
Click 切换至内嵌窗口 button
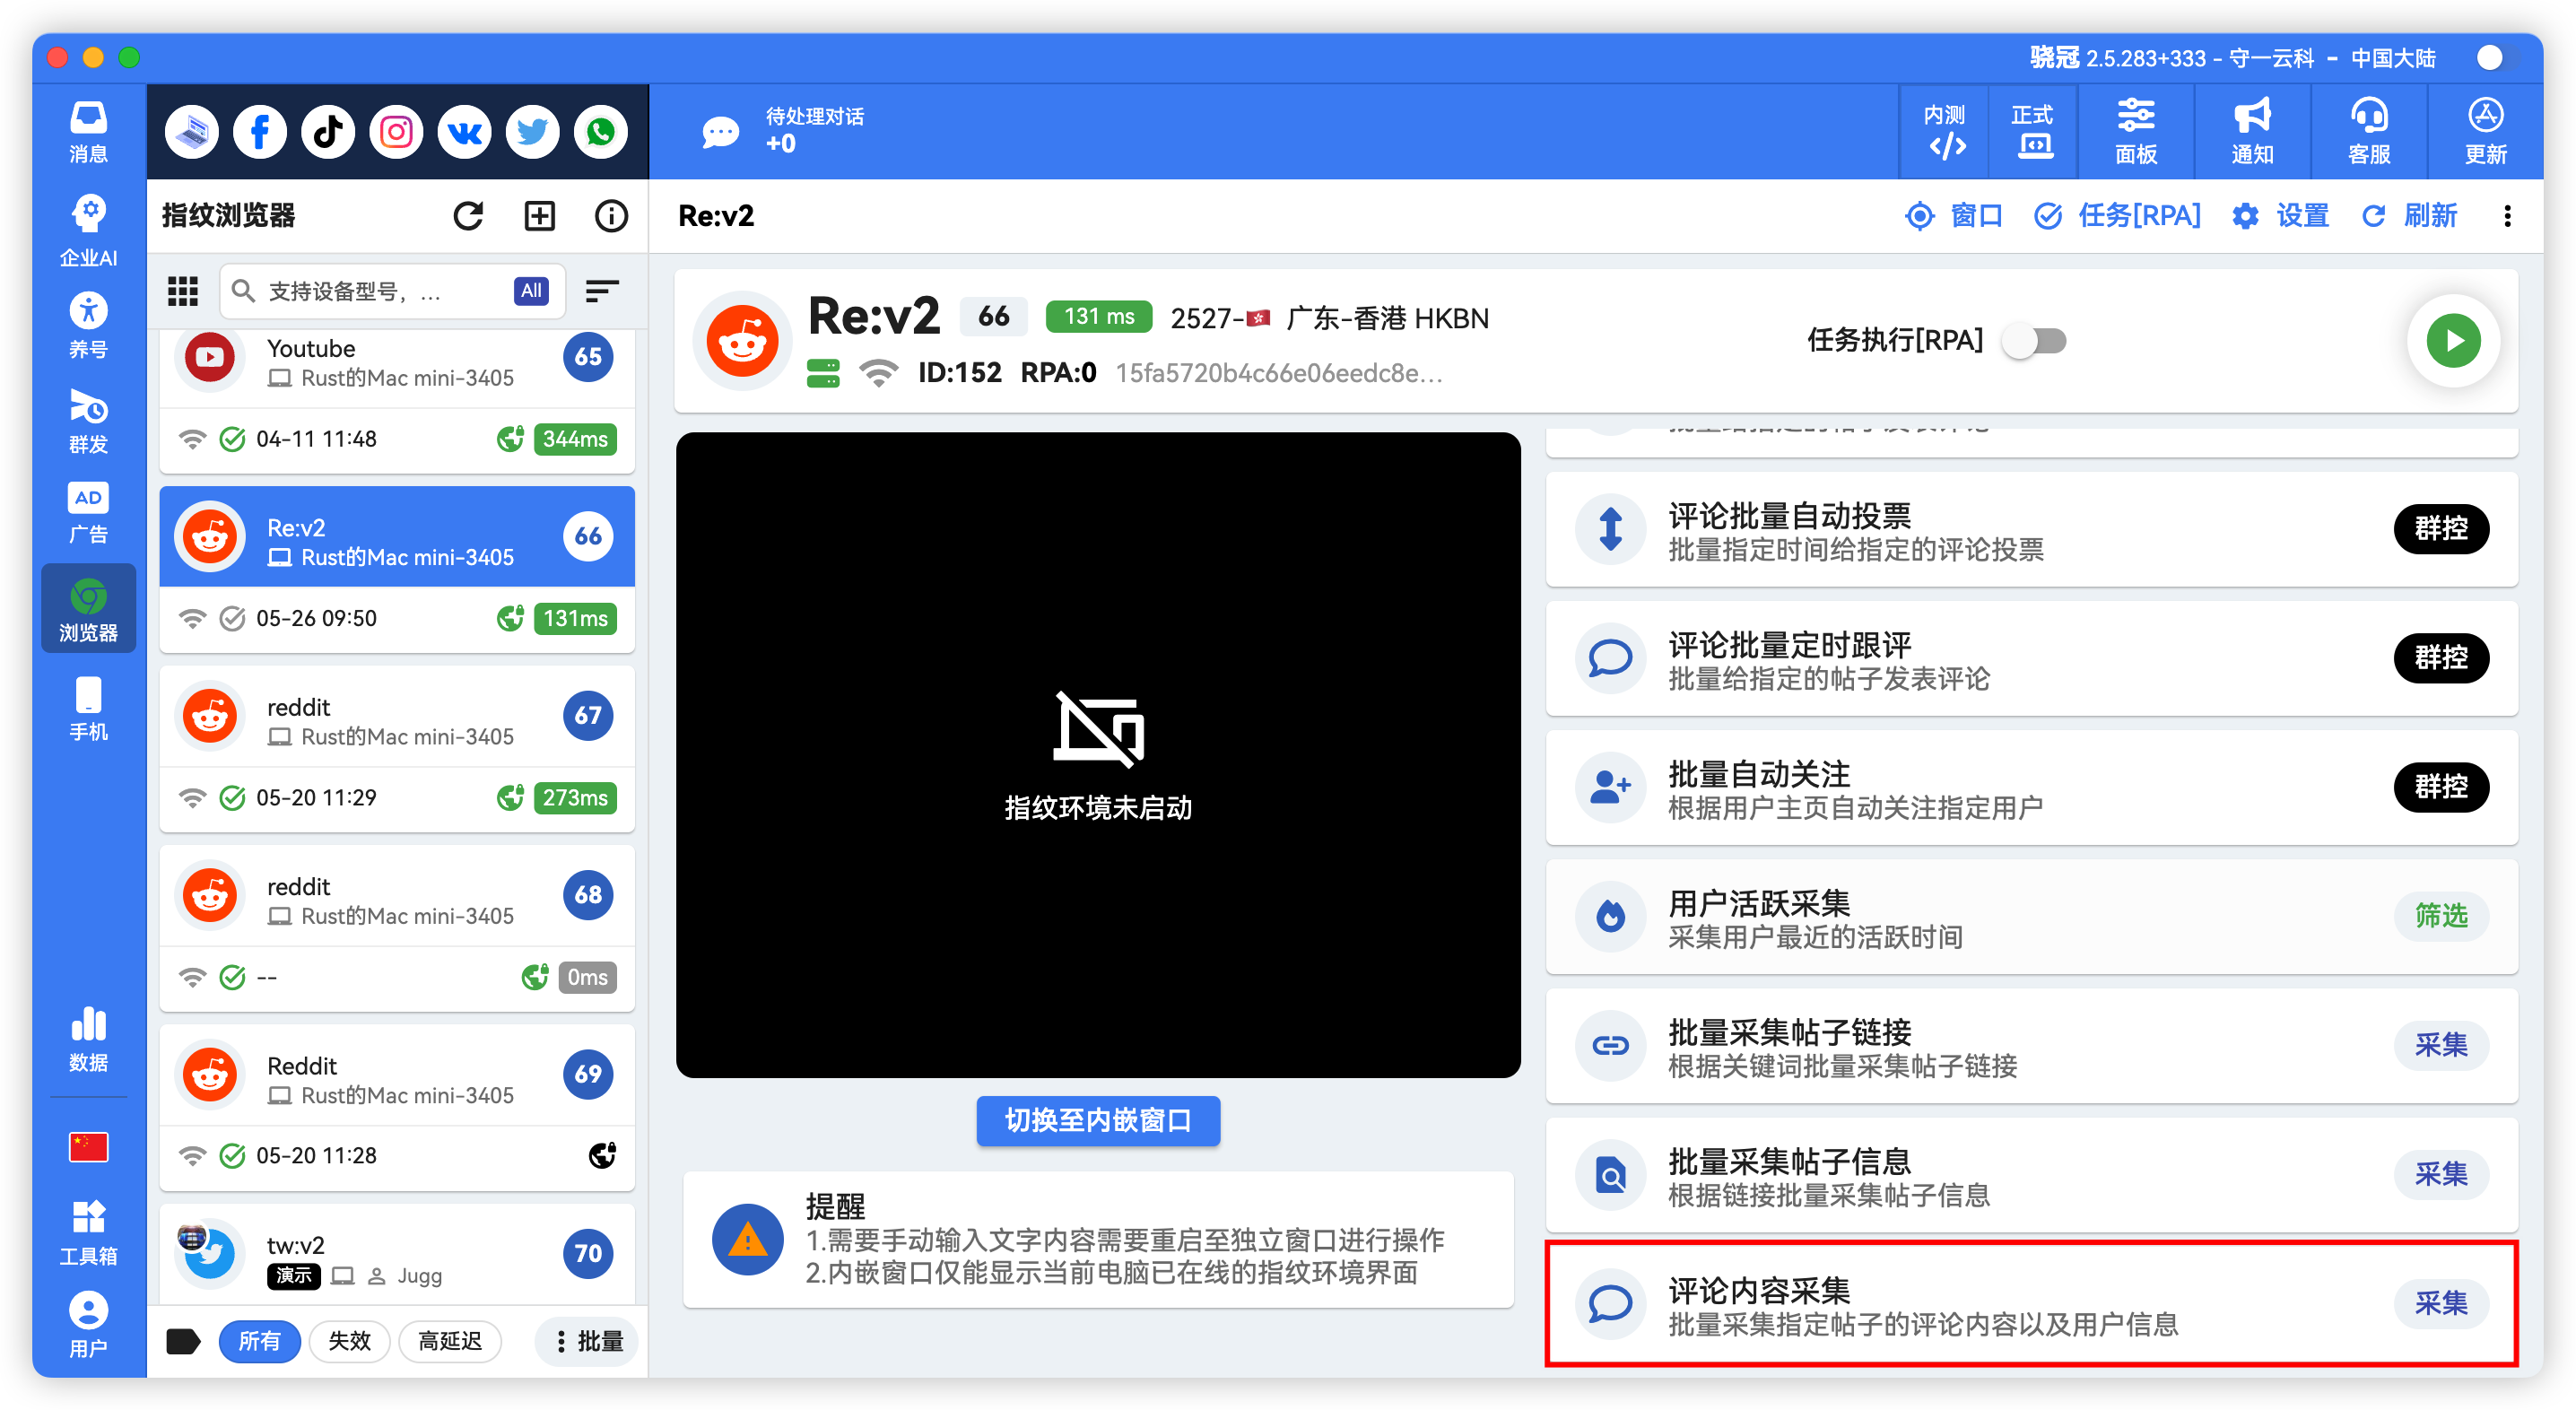tap(1098, 1120)
